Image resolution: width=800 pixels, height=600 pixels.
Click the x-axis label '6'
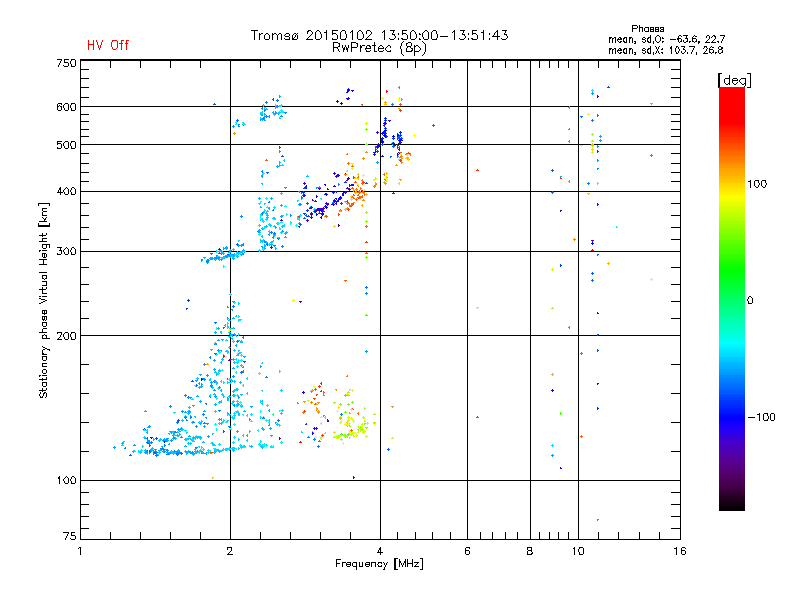pos(467,551)
